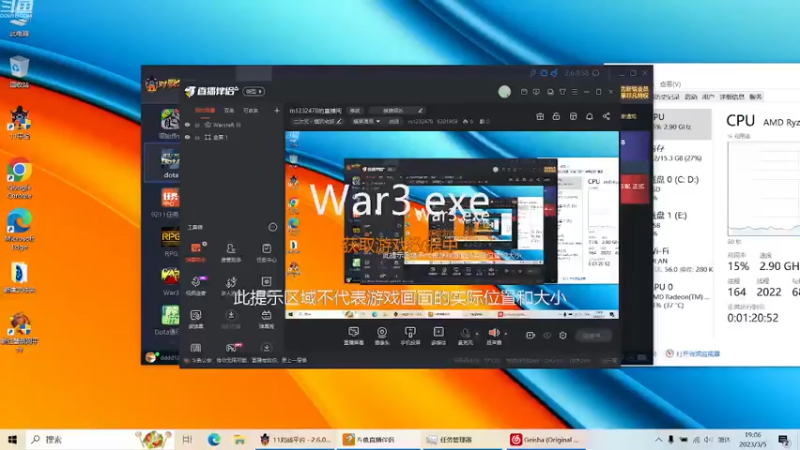Click the user avatar in live companion
800x450 pixels.
coord(505,91)
